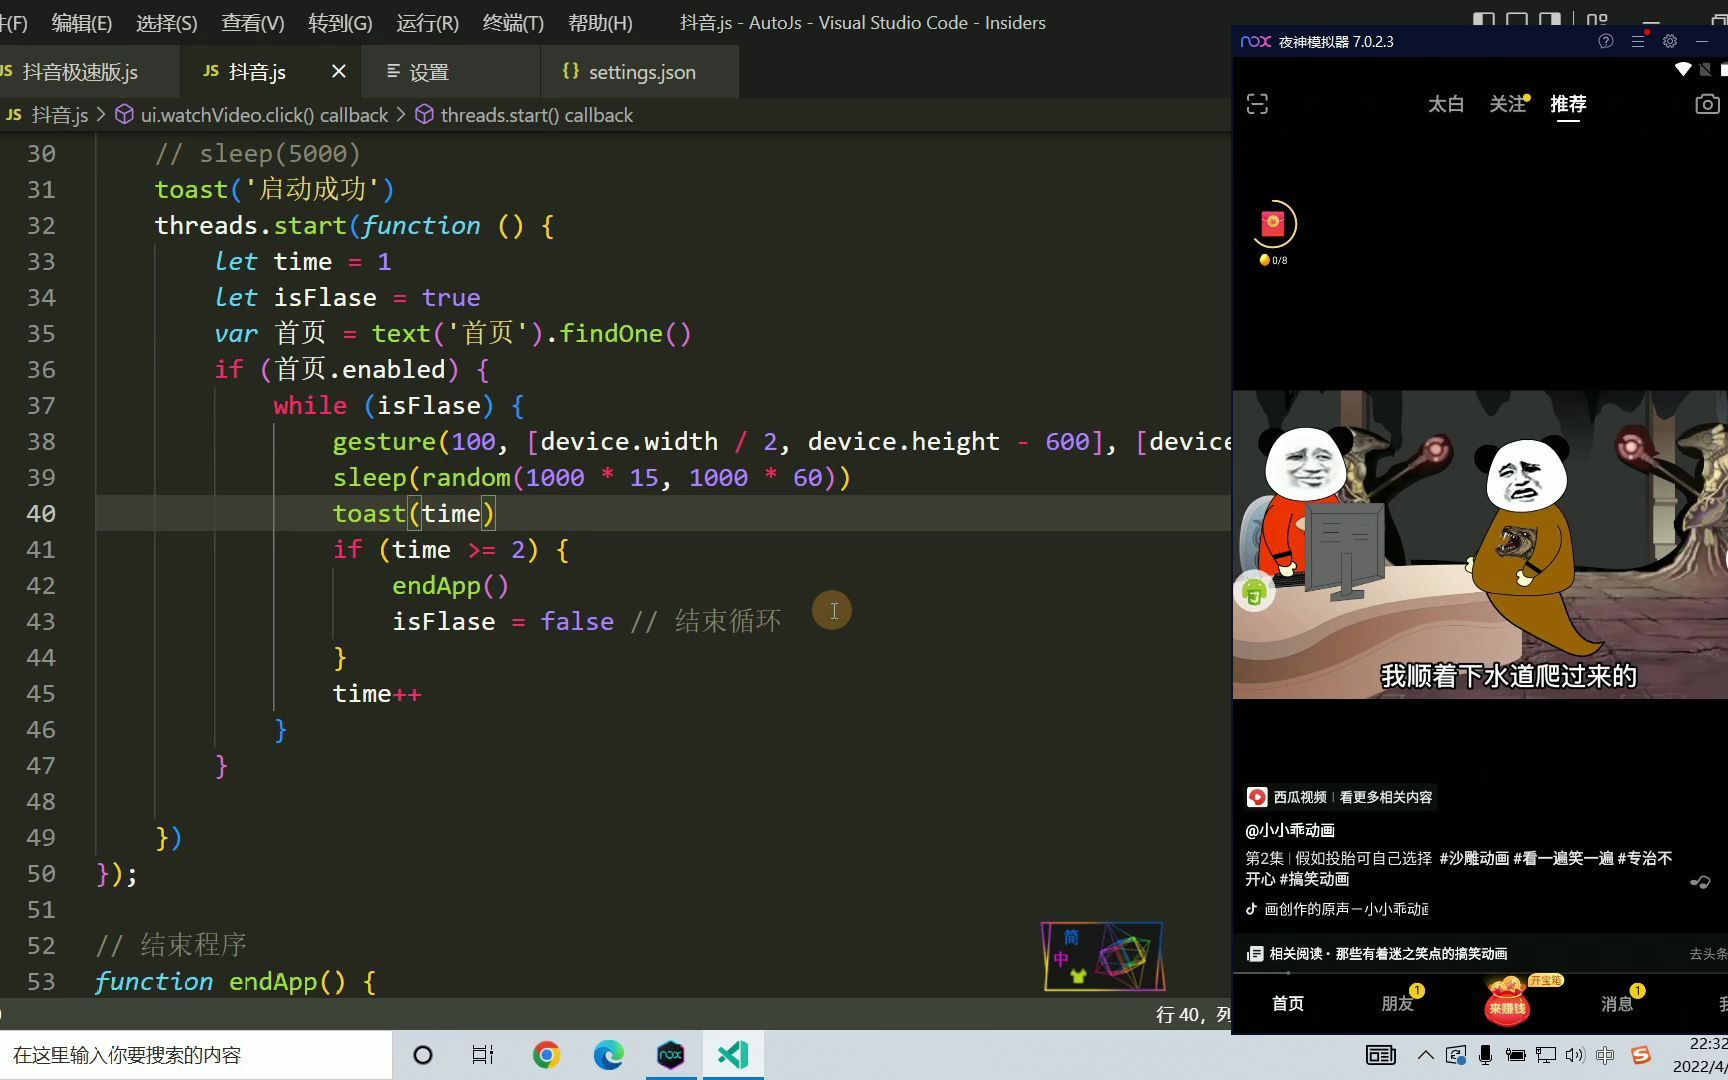1728x1080 pixels.
Task: Open Nox emulator hamburger menu
Action: pyautogui.click(x=1638, y=41)
